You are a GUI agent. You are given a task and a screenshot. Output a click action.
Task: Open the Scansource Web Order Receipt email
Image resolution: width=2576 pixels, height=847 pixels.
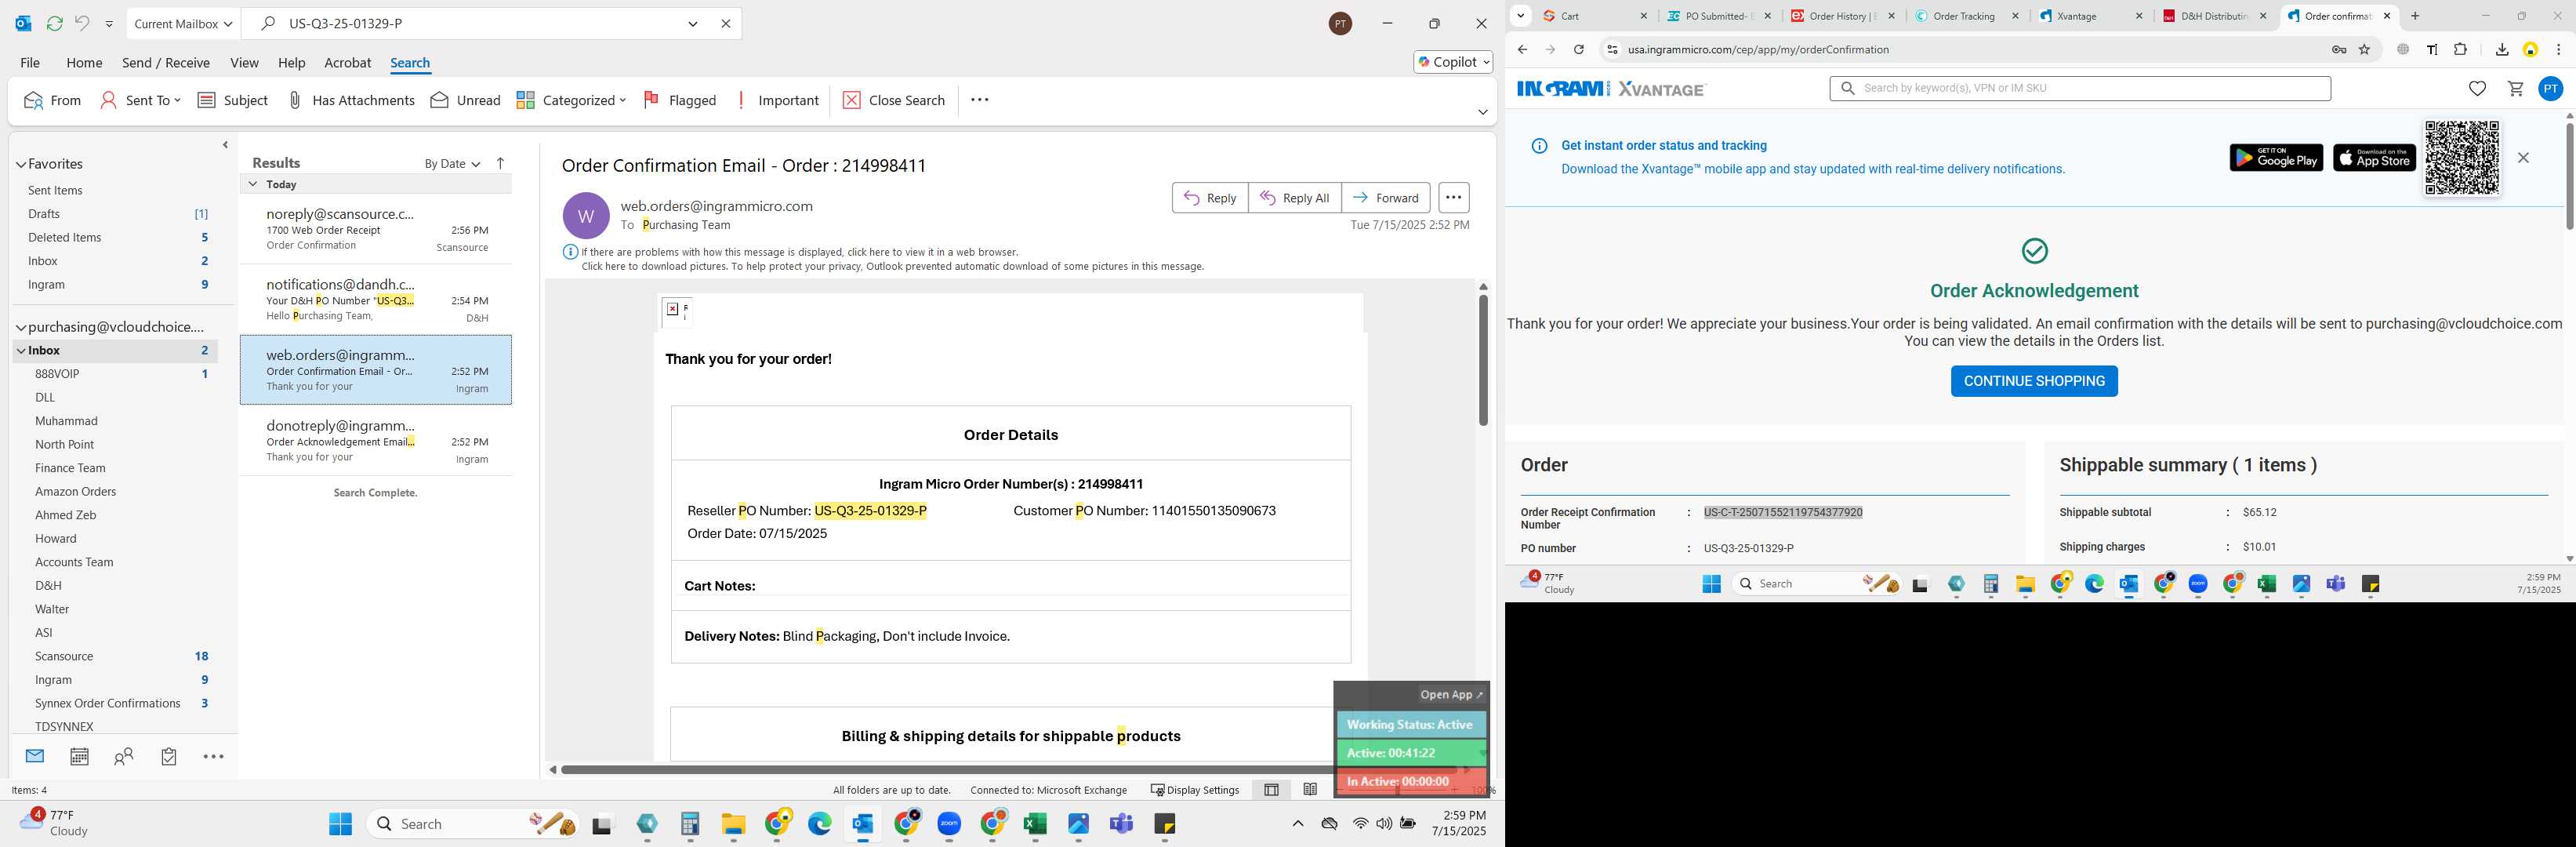(376, 229)
